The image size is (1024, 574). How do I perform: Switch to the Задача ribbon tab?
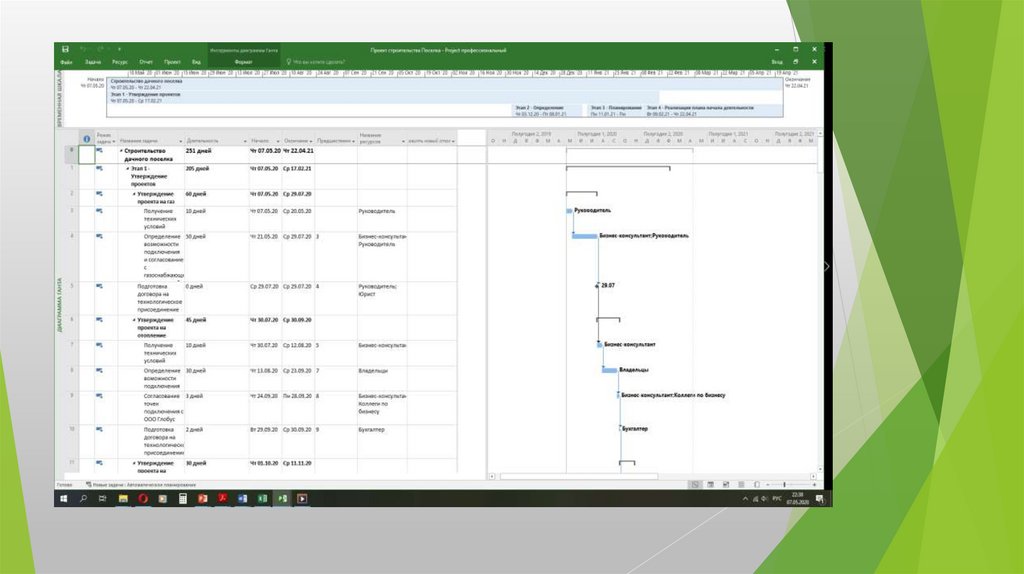(93, 61)
